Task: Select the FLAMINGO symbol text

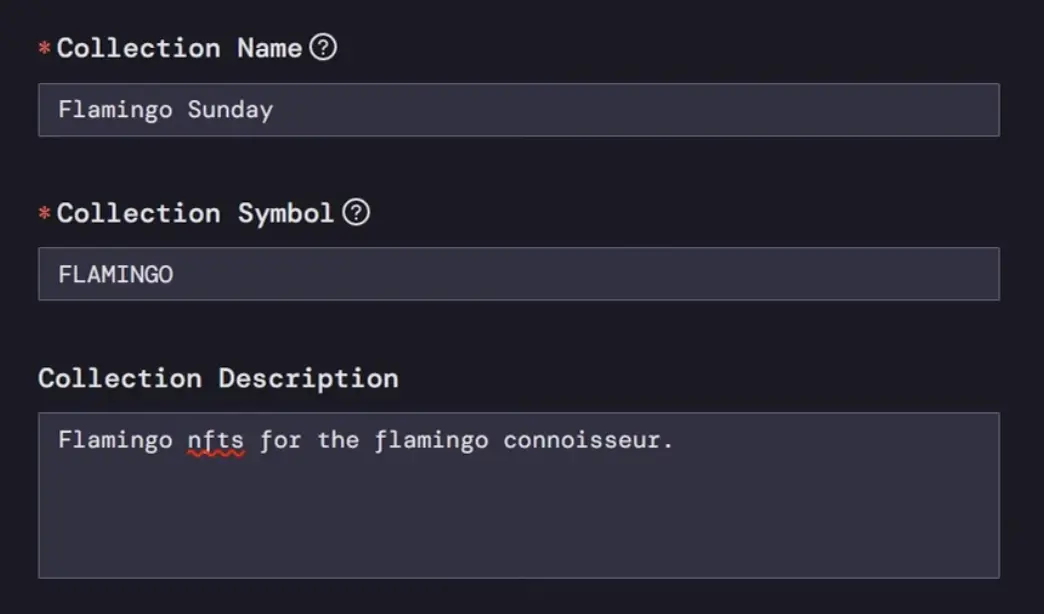Action: click(116, 273)
